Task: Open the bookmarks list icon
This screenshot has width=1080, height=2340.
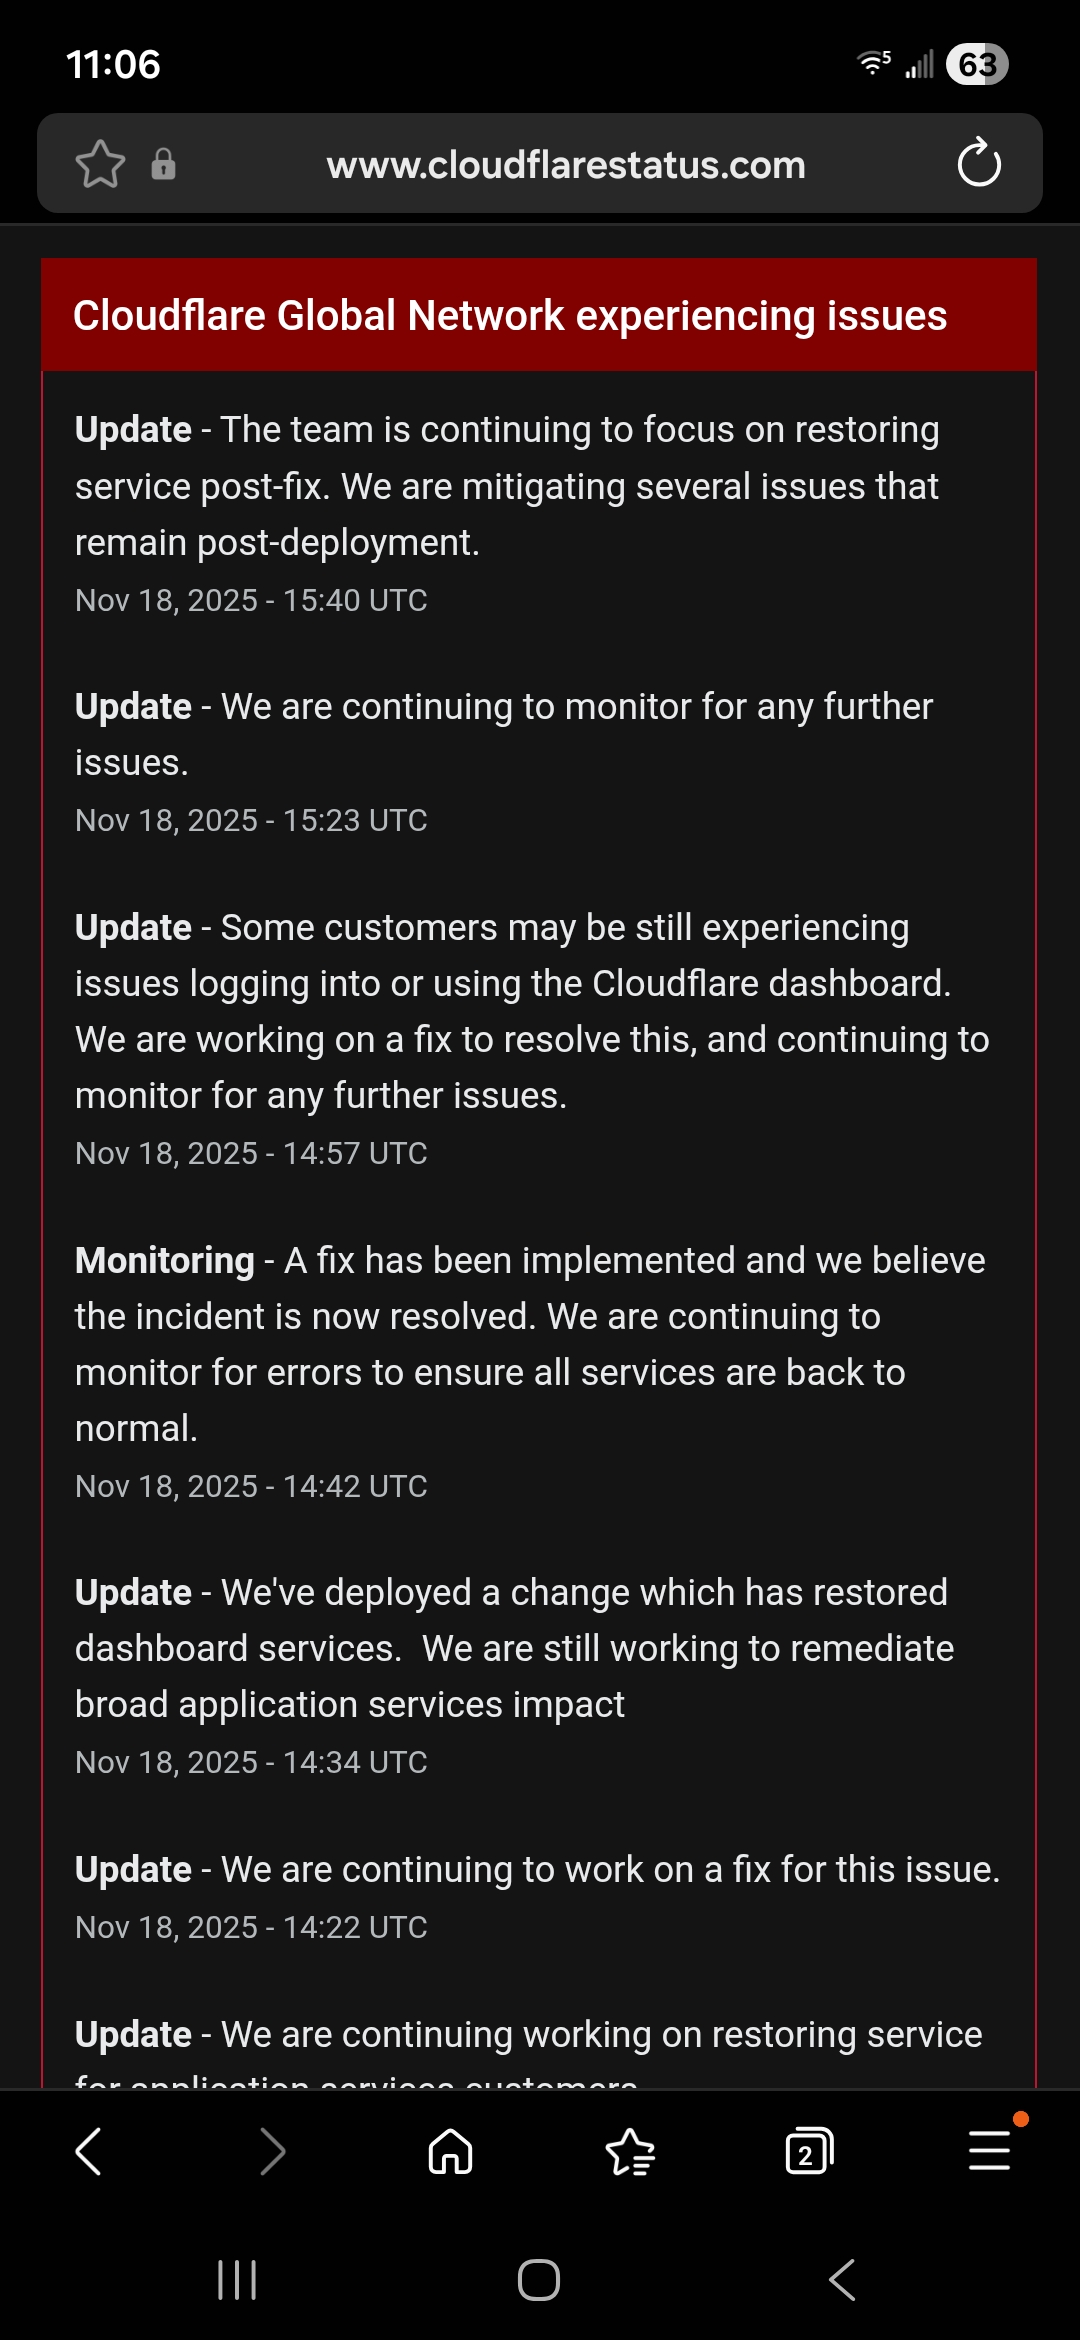Action: 630,2151
